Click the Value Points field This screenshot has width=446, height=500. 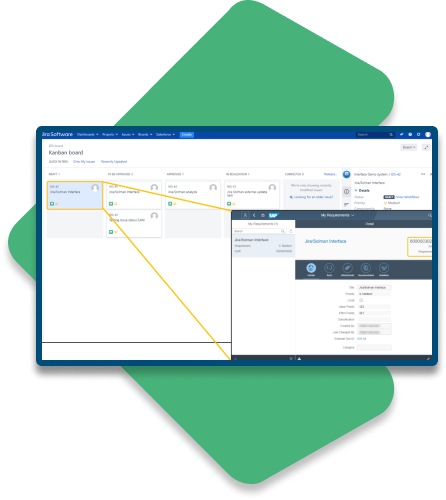(374, 307)
